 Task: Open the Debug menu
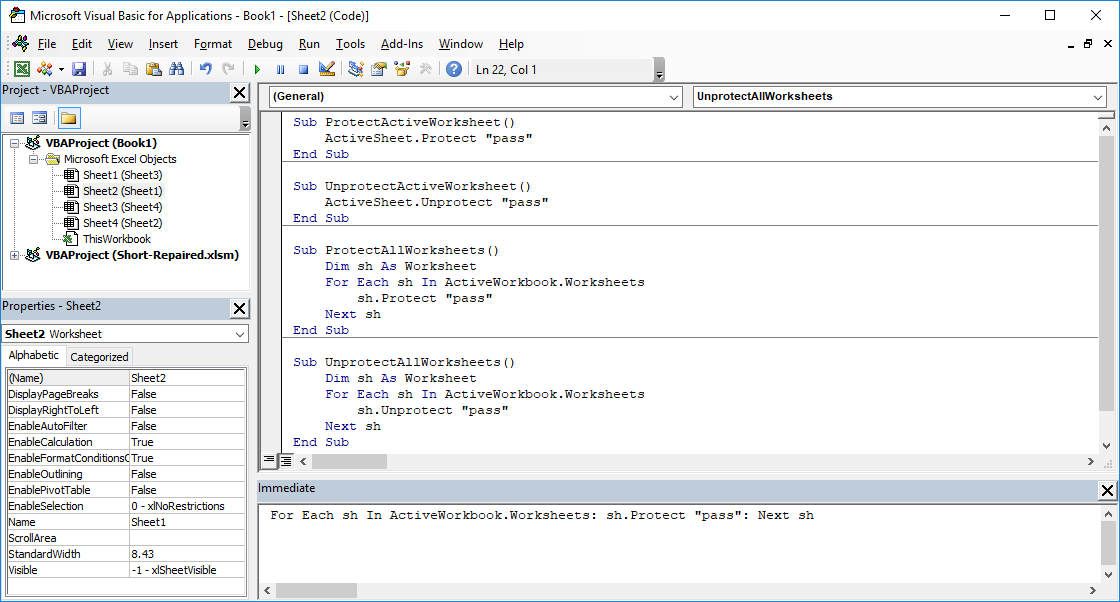(x=265, y=44)
